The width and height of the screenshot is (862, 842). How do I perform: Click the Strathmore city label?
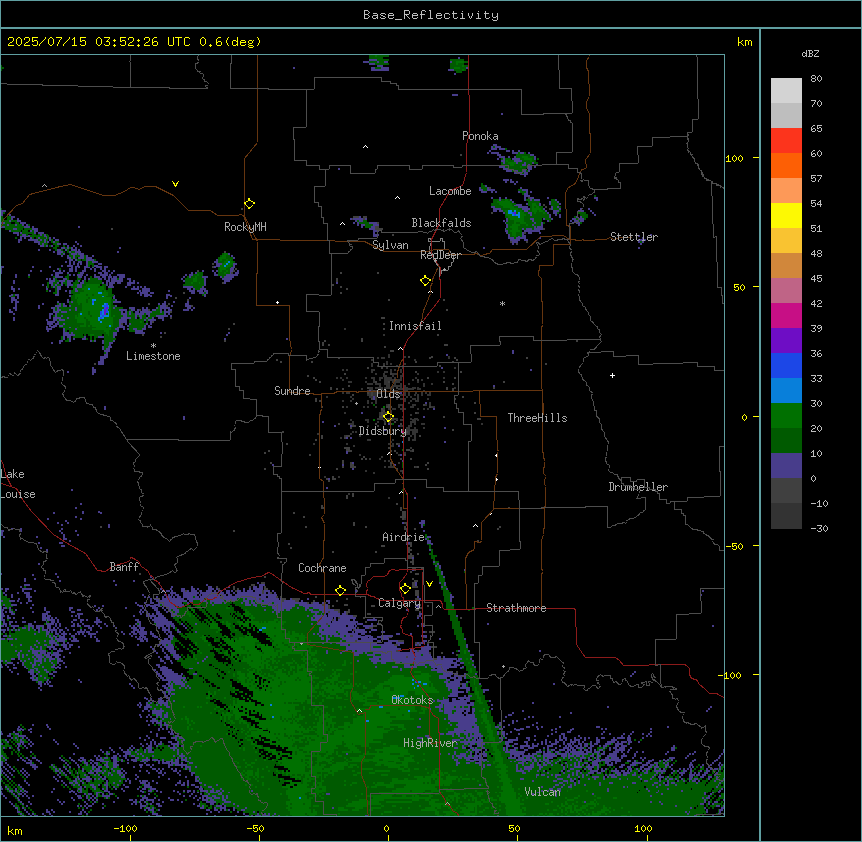[x=516, y=608]
